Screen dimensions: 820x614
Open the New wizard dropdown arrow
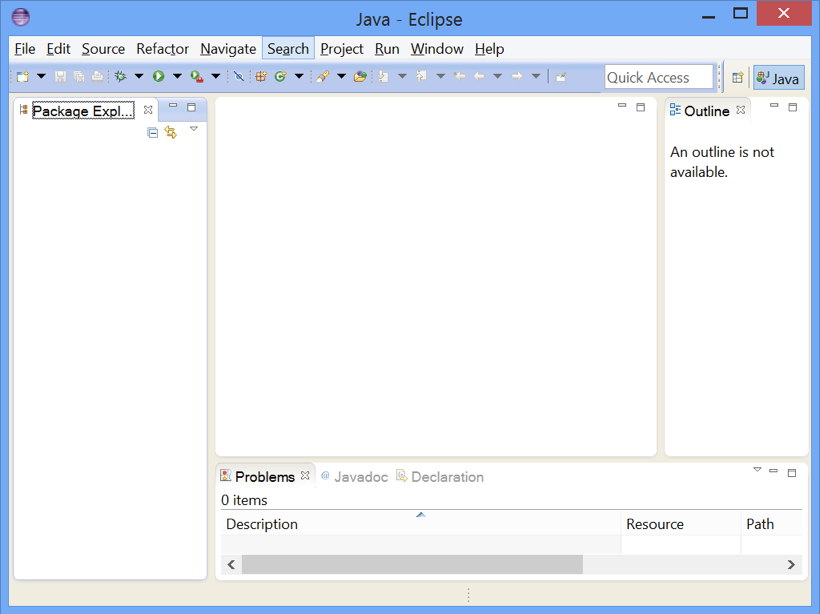click(x=41, y=76)
